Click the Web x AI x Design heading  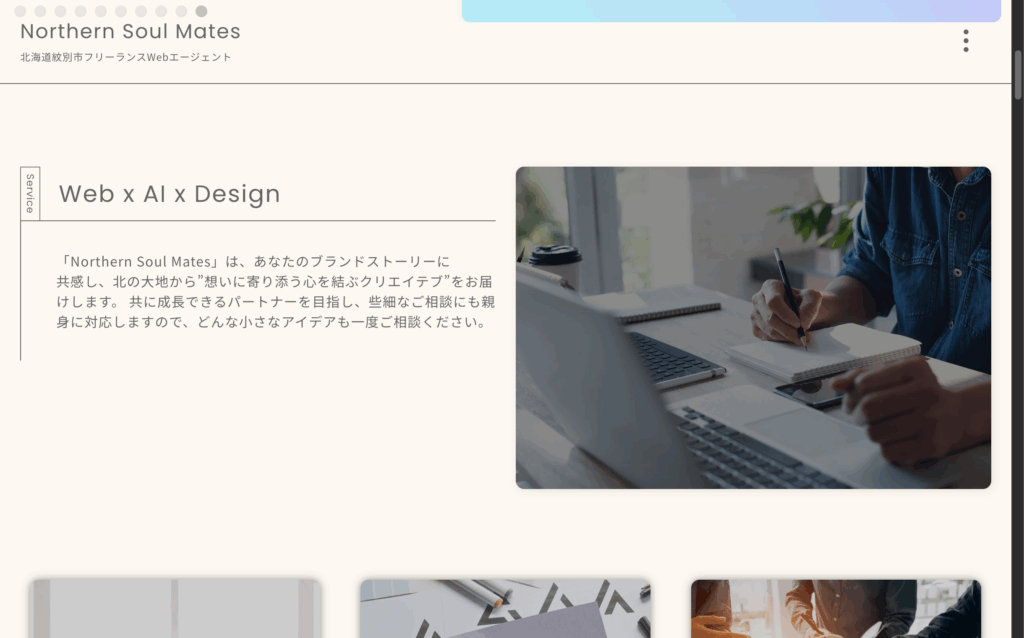169,194
